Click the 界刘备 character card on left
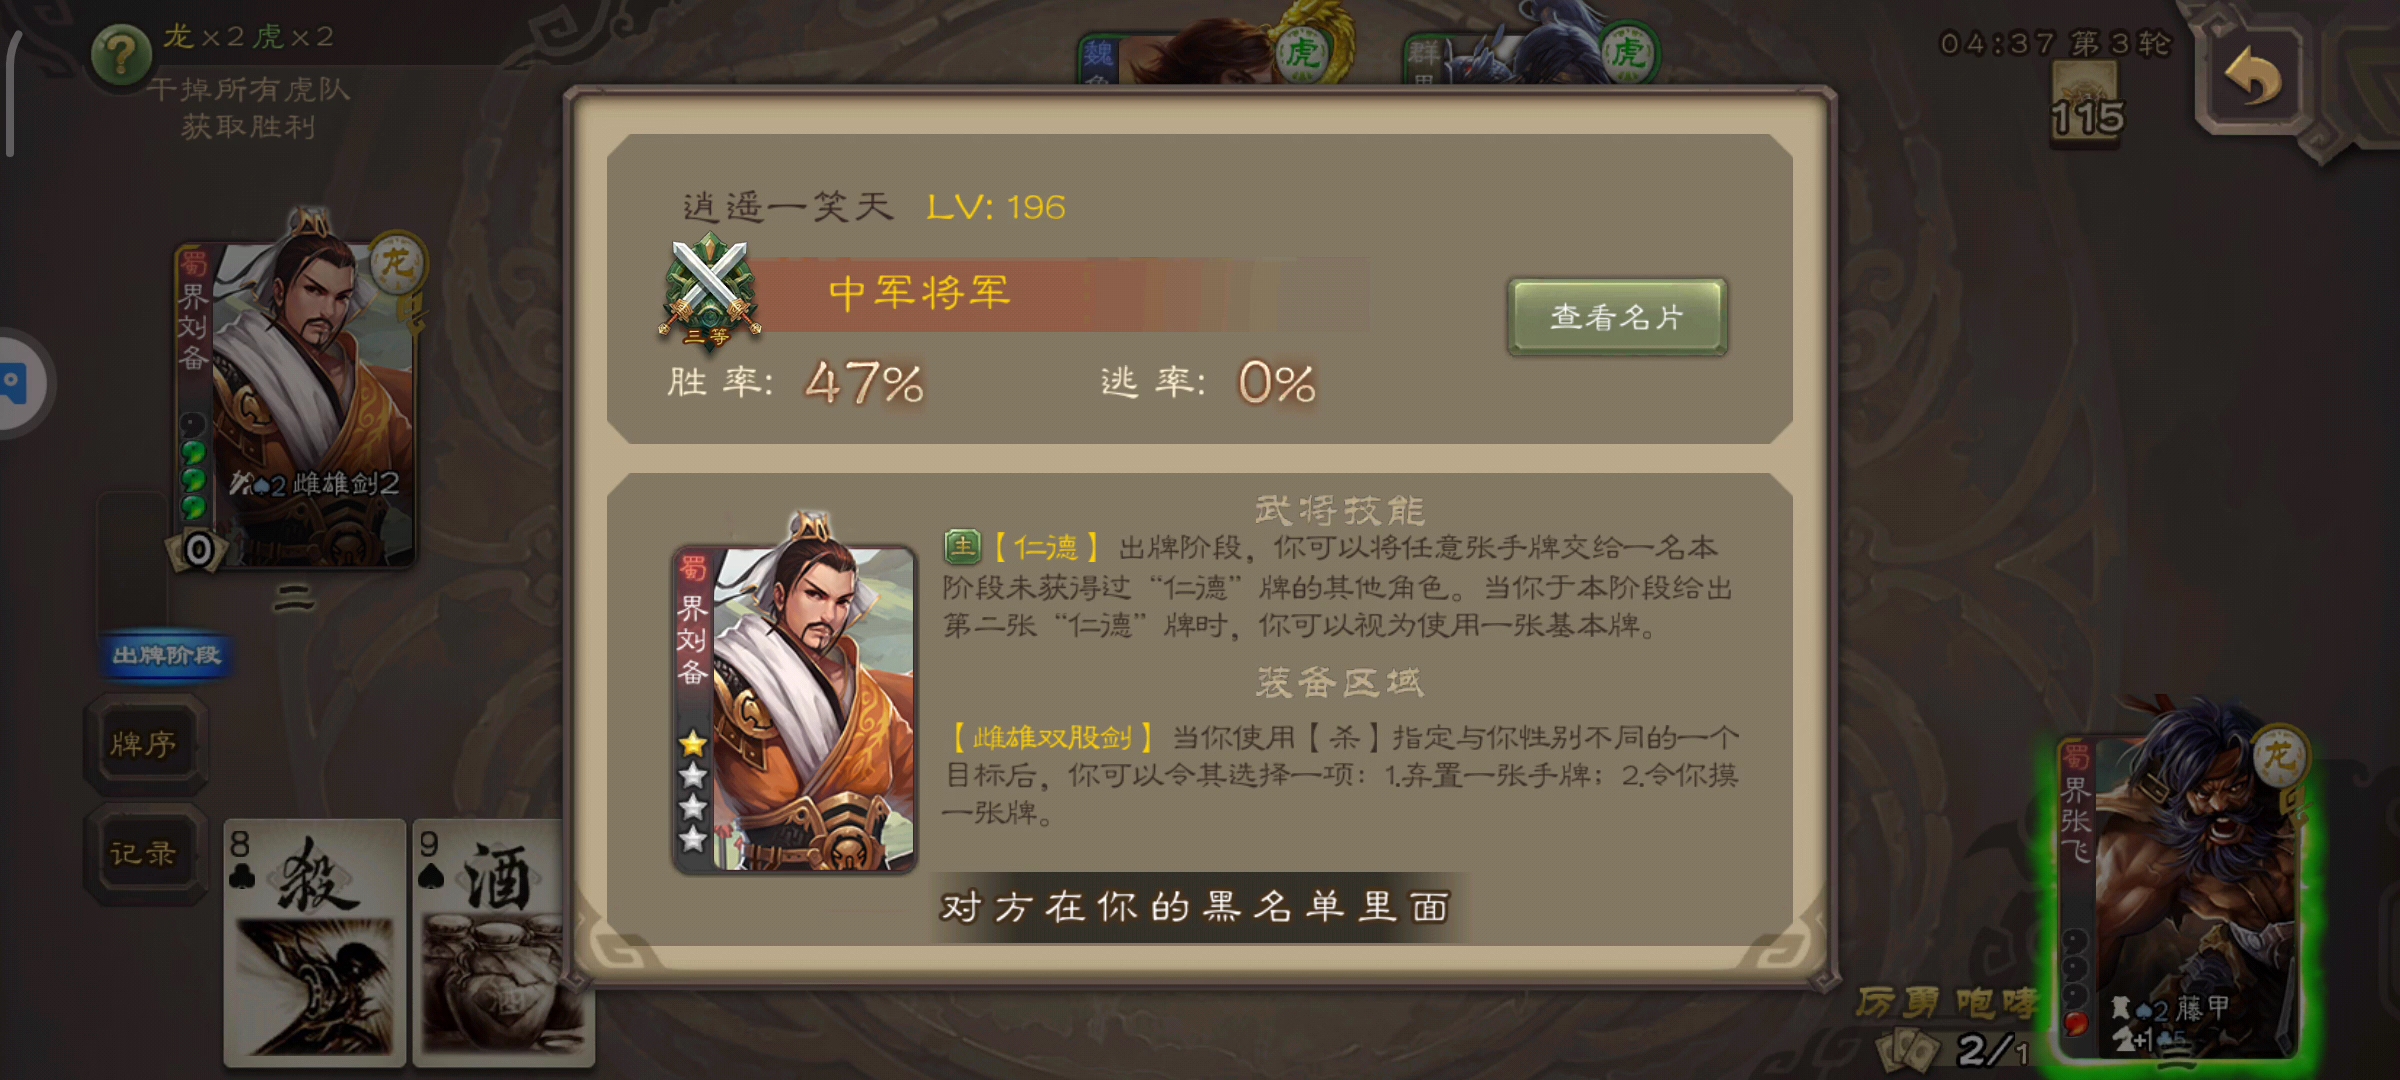Viewport: 2400px width, 1080px height. (x=296, y=405)
